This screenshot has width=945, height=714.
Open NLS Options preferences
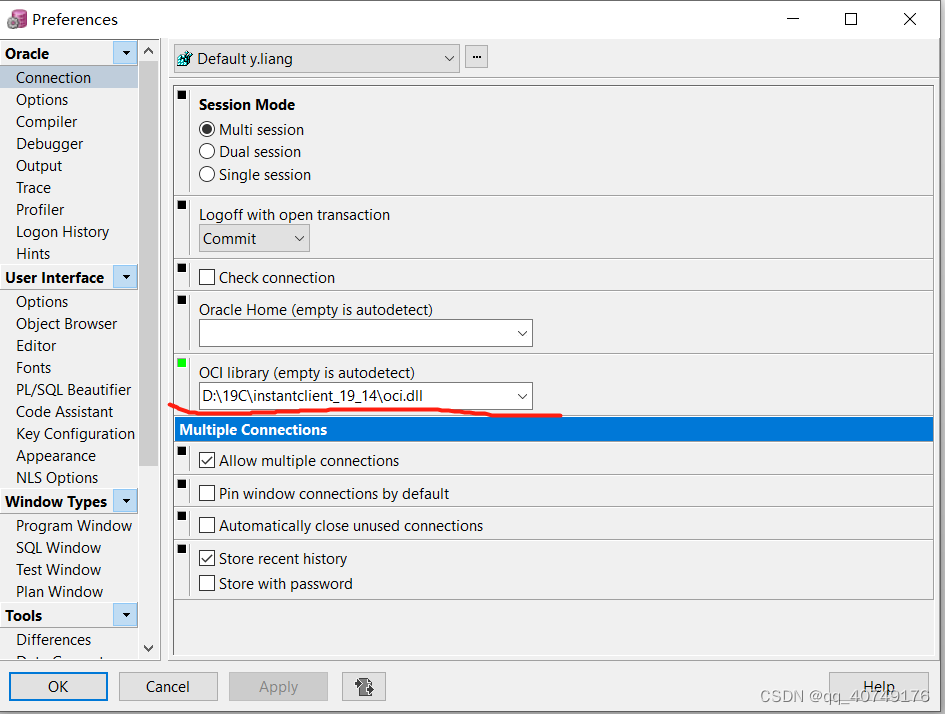[57, 477]
